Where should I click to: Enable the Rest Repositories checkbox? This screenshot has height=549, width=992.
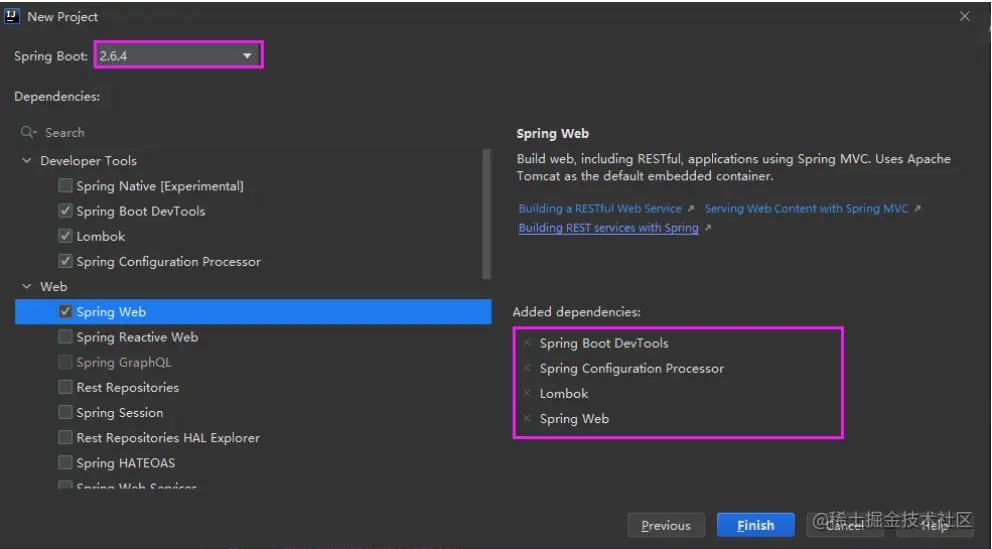point(65,387)
